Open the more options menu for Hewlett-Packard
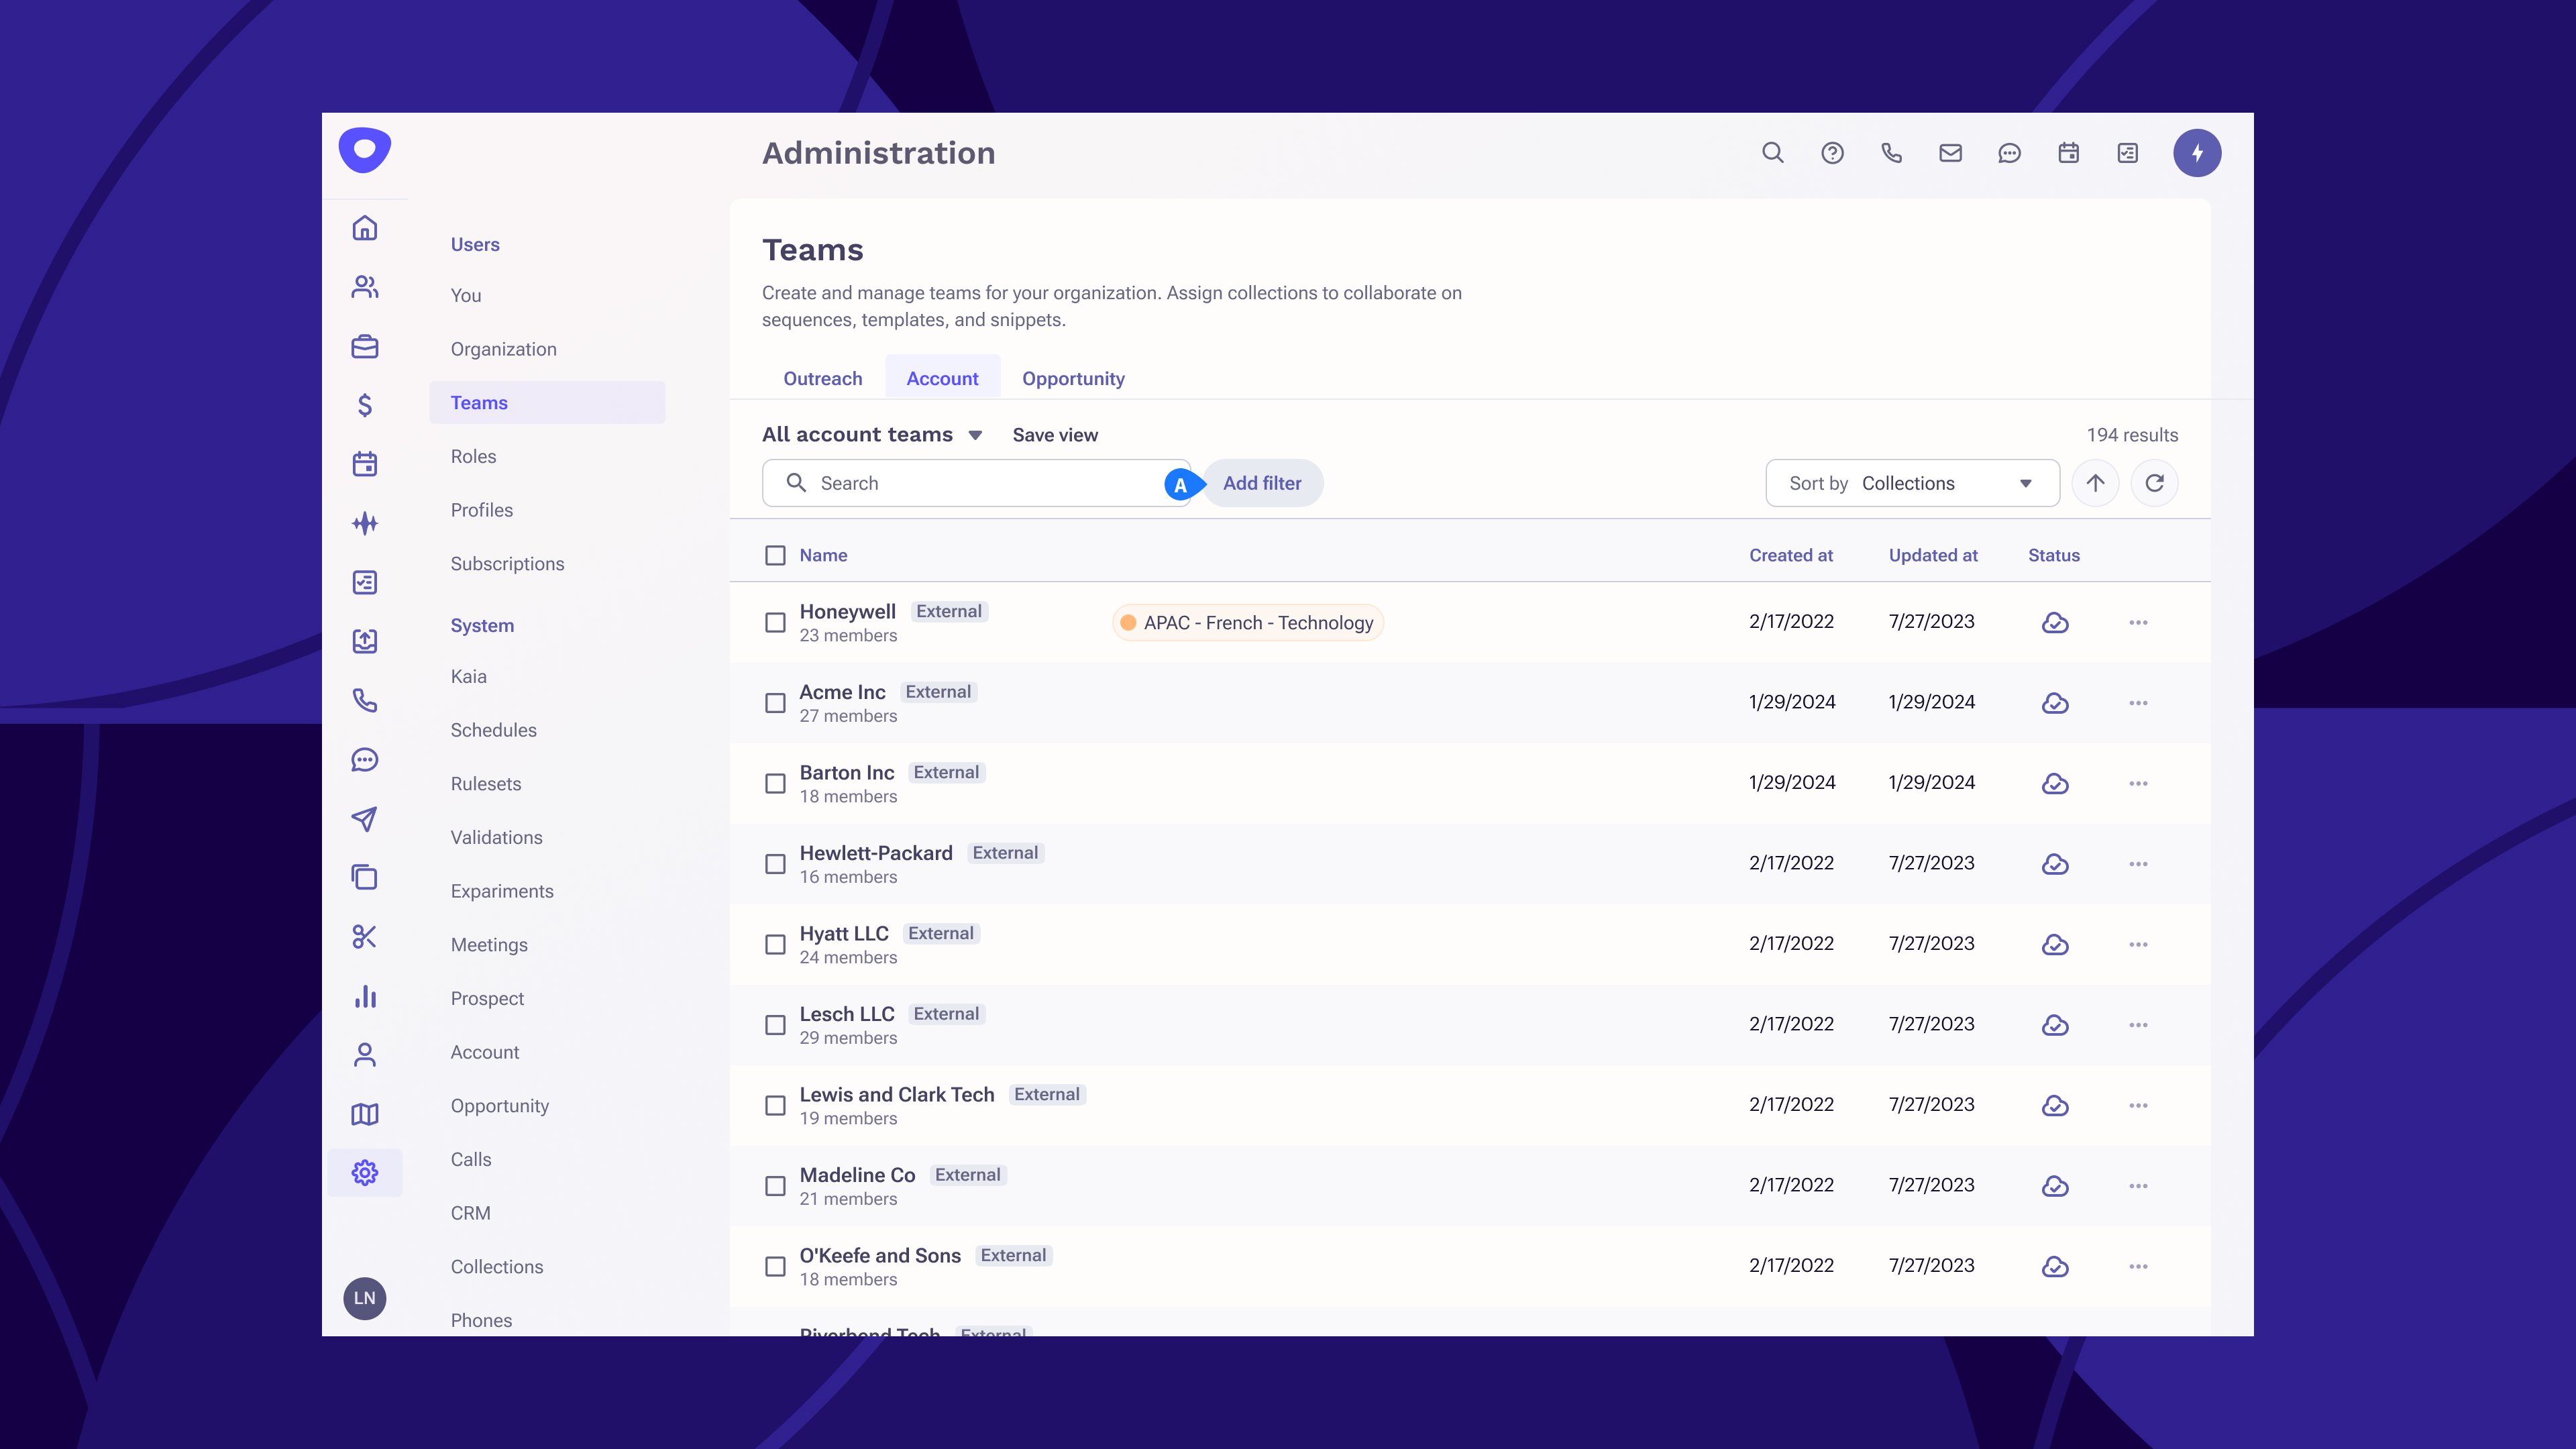Viewport: 2576px width, 1449px height. [2138, 864]
